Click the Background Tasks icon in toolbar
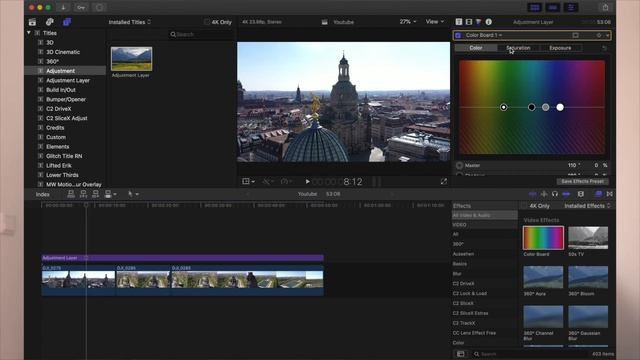Image resolution: width=640 pixels, height=360 pixels. pyautogui.click(x=99, y=7)
